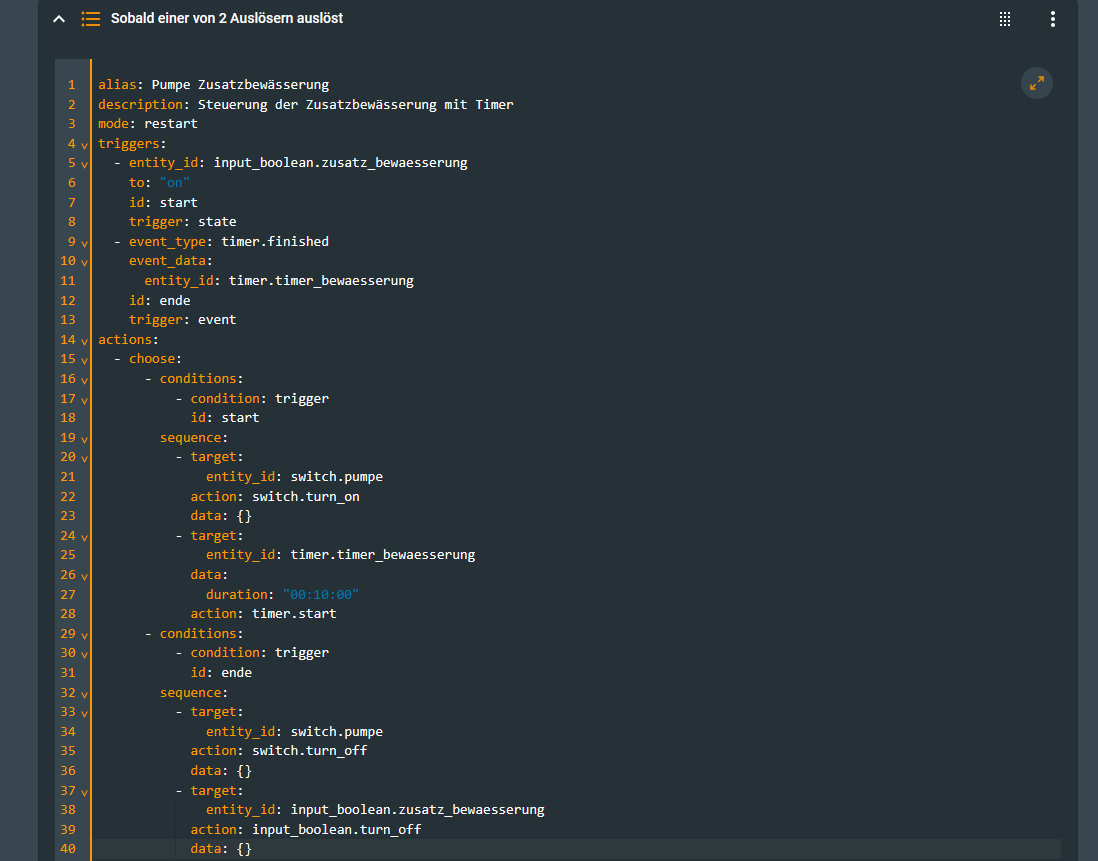Screen dimensions: 1098x861
Task: Fold the choose block at line 15
Action: (84, 360)
